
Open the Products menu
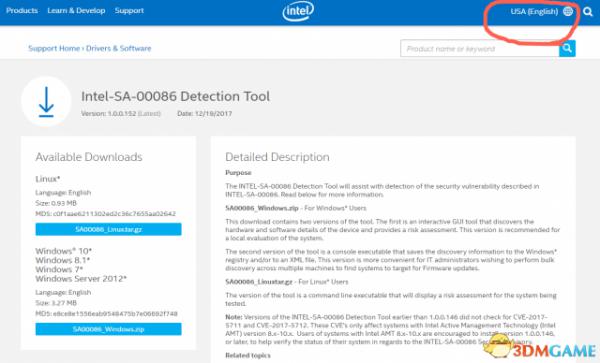click(22, 11)
